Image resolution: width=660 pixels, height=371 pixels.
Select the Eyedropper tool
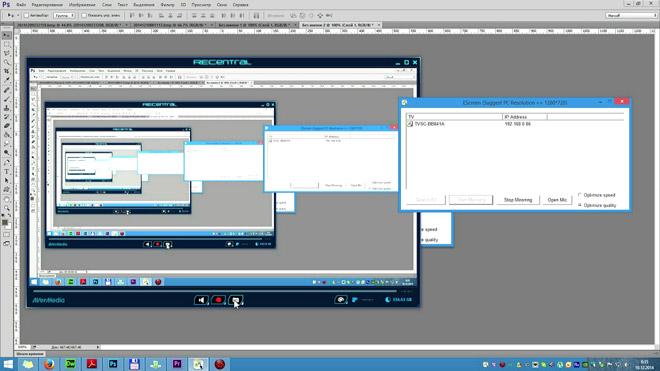7,80
